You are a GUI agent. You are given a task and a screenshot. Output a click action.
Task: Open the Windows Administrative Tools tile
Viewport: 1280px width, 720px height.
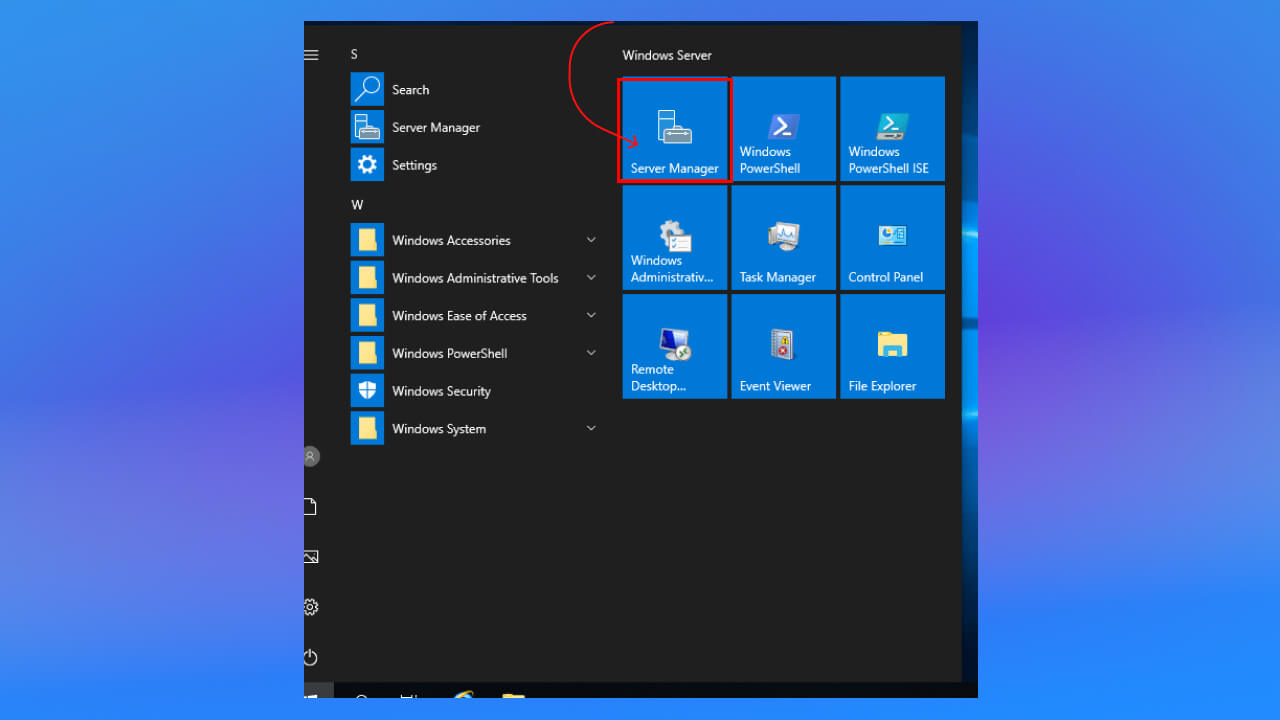[675, 238]
